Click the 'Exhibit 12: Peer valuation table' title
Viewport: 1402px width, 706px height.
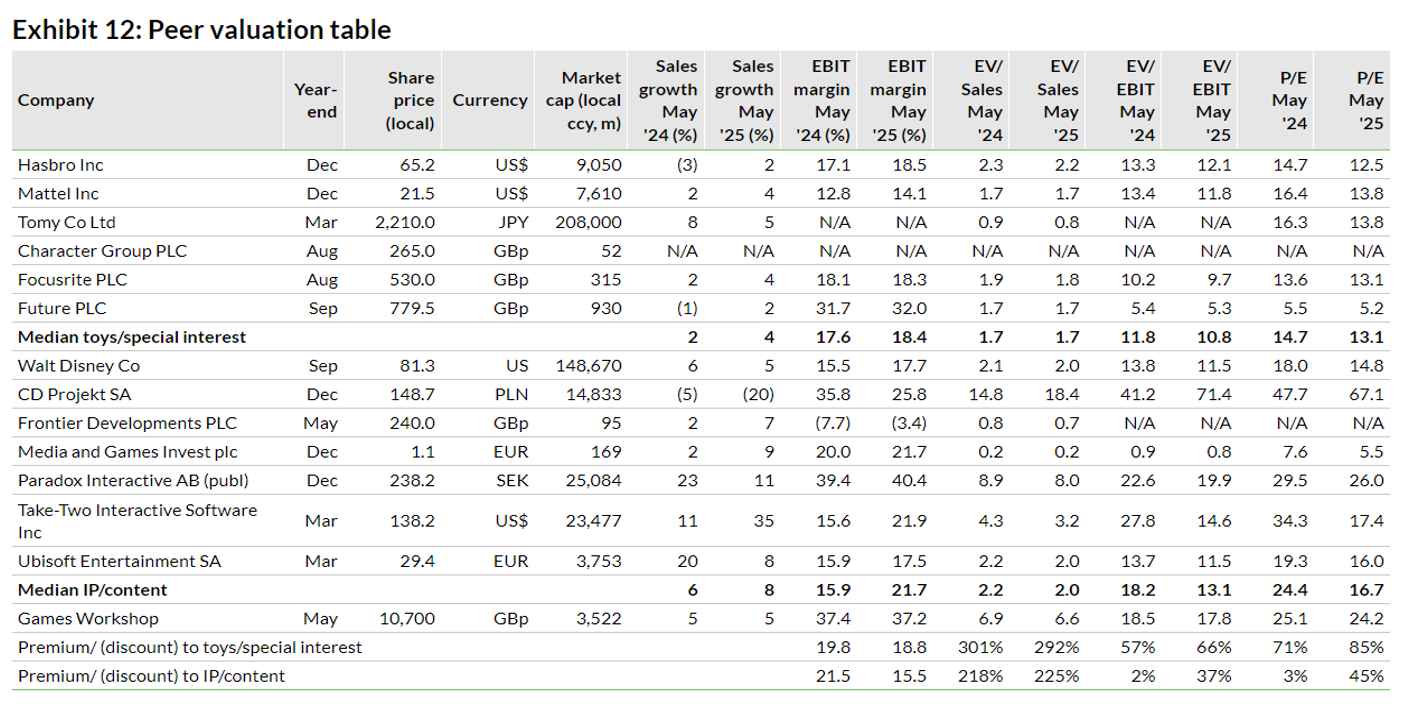coord(201,30)
